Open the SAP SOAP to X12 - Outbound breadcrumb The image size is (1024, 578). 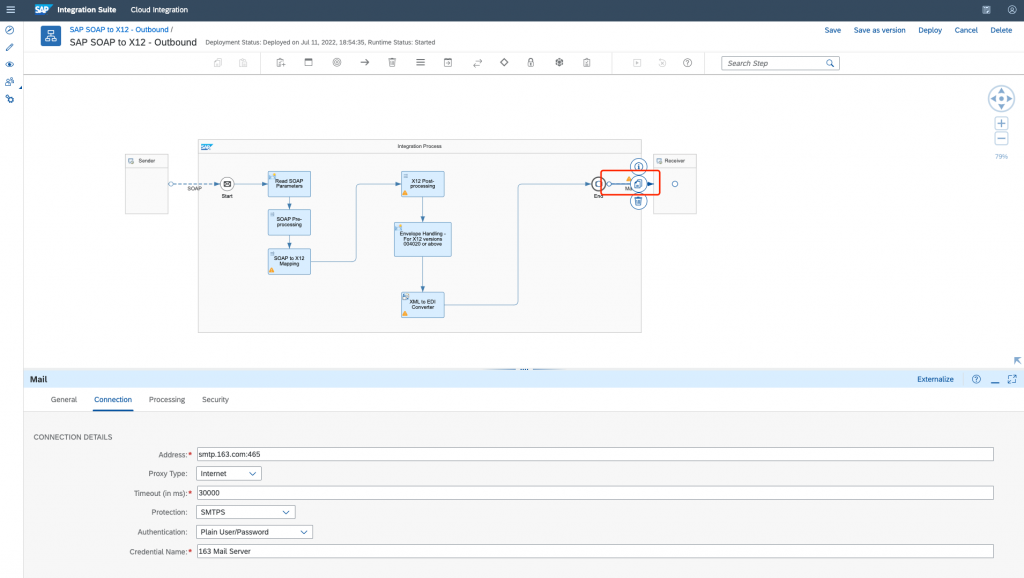[119, 29]
